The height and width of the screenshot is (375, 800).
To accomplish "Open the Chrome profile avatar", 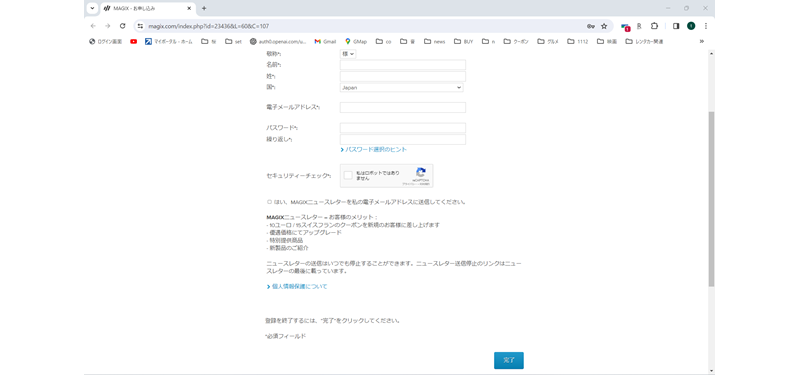I will click(691, 26).
